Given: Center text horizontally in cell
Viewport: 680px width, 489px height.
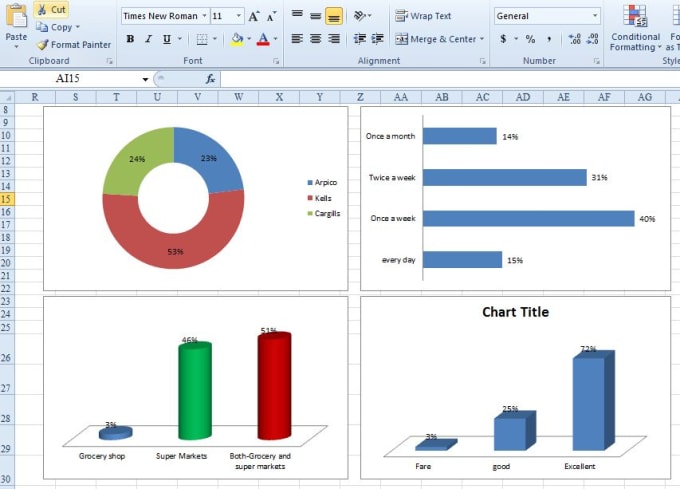Looking at the screenshot, I should click(315, 39).
